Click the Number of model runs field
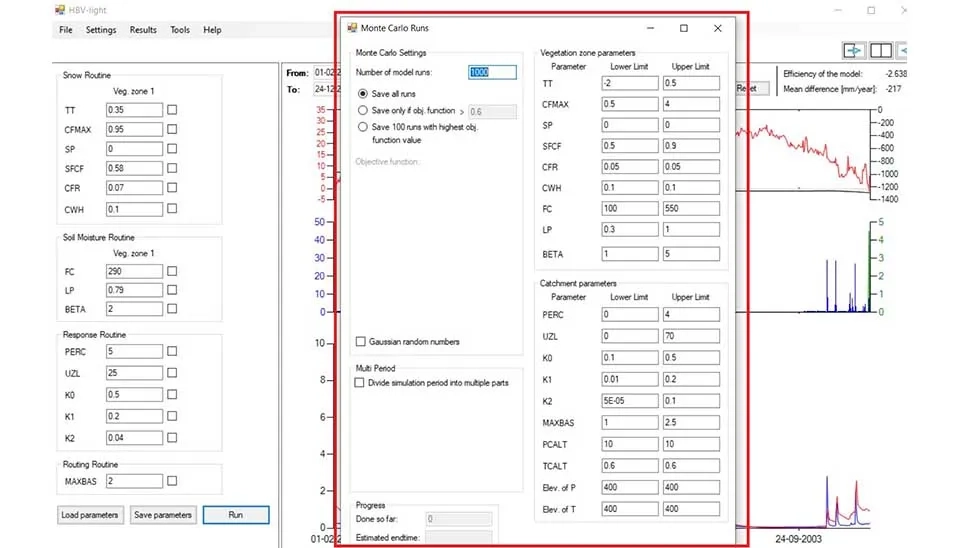 point(492,72)
